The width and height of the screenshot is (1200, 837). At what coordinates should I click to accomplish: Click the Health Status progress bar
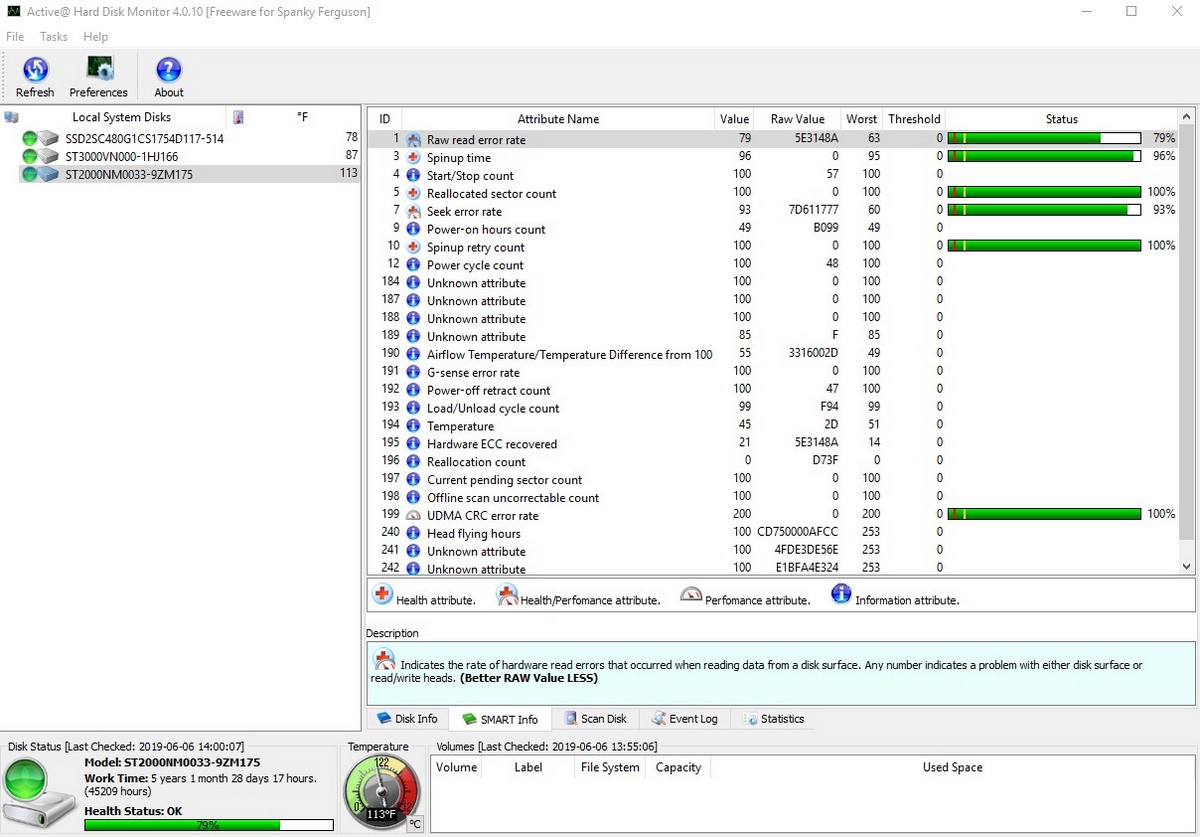[208, 825]
